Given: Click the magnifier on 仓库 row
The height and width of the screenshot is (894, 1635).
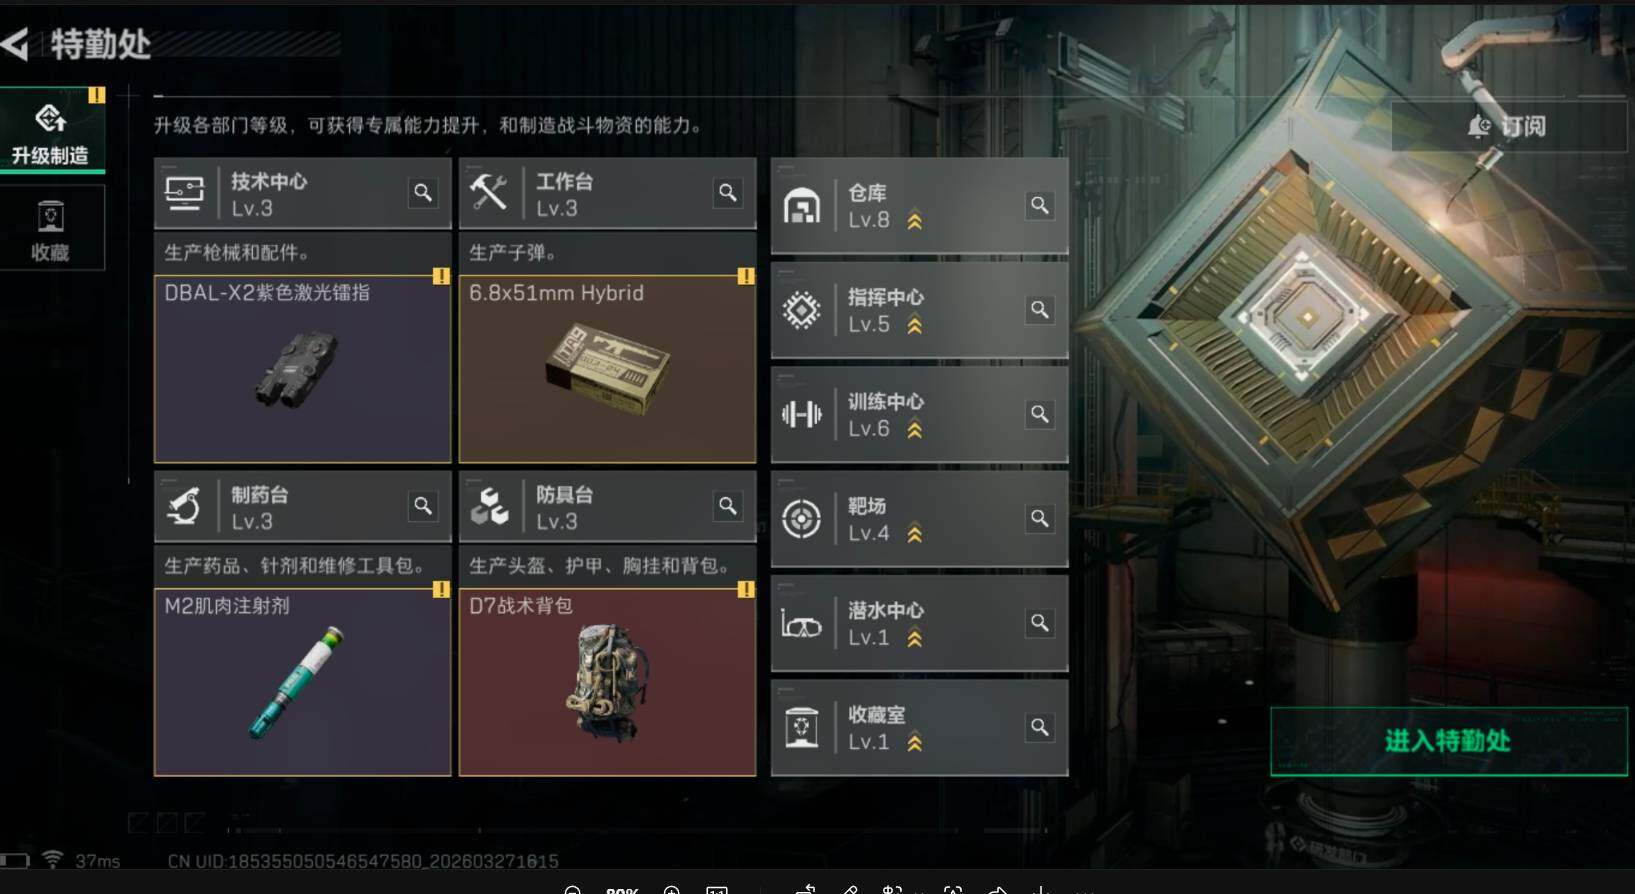Looking at the screenshot, I should click(1040, 206).
